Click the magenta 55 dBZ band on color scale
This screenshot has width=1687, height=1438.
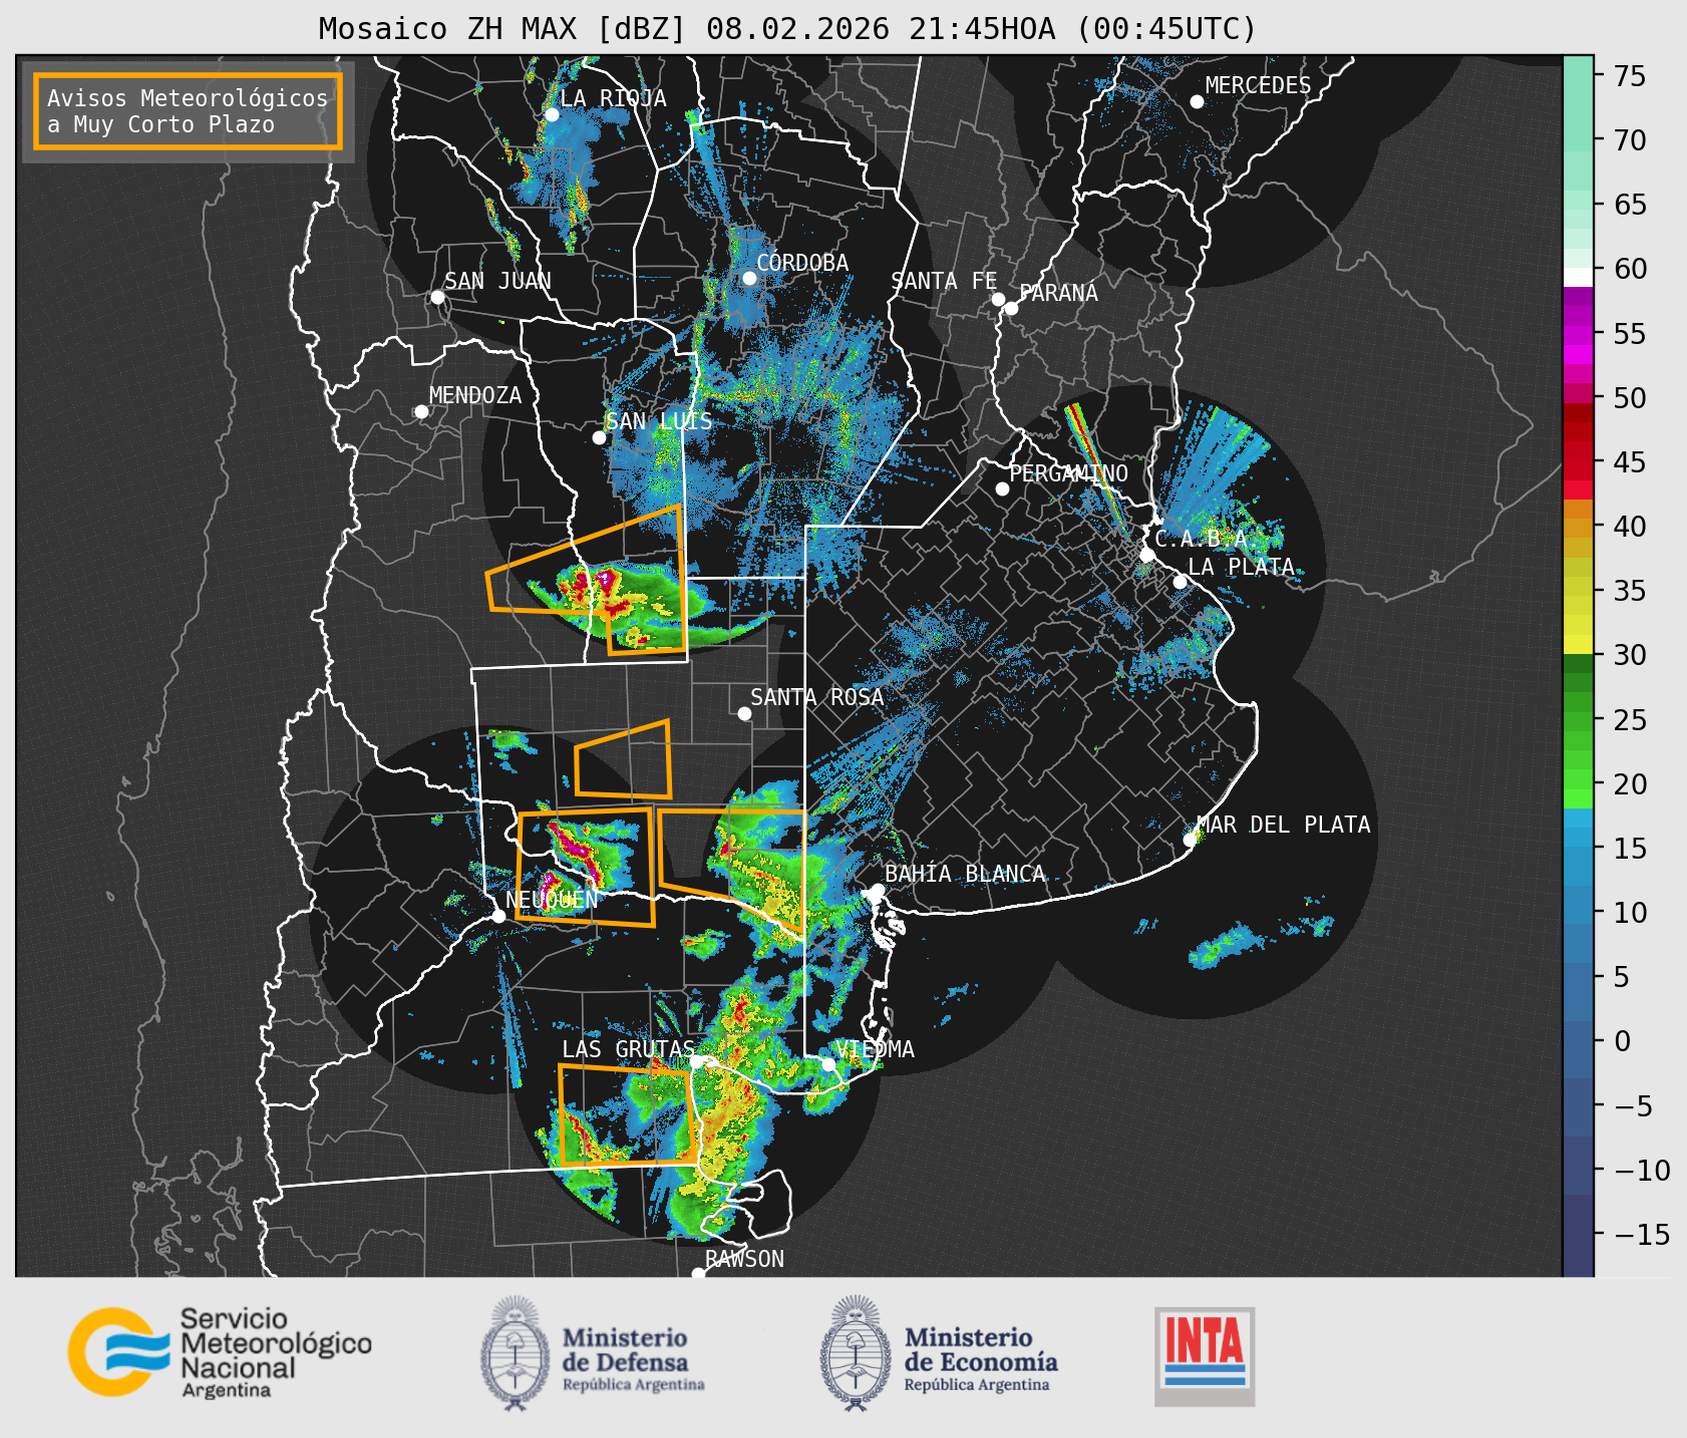click(1578, 334)
